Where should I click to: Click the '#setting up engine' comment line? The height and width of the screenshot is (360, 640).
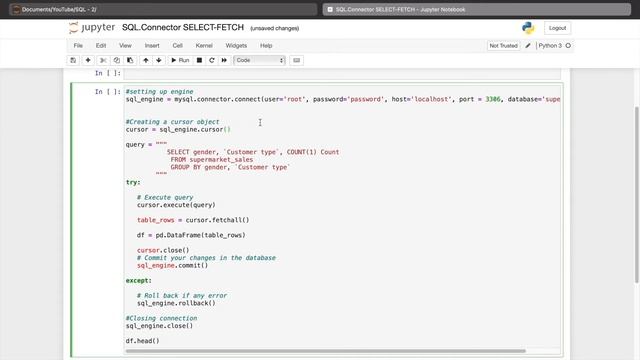[160, 91]
